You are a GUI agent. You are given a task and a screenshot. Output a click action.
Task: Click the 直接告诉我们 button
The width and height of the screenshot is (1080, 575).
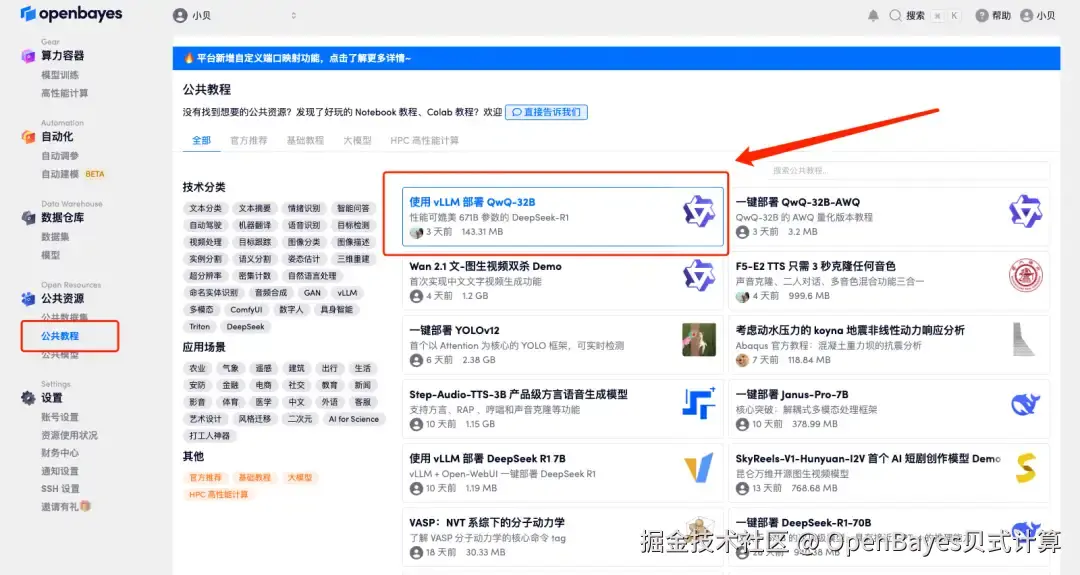[546, 112]
